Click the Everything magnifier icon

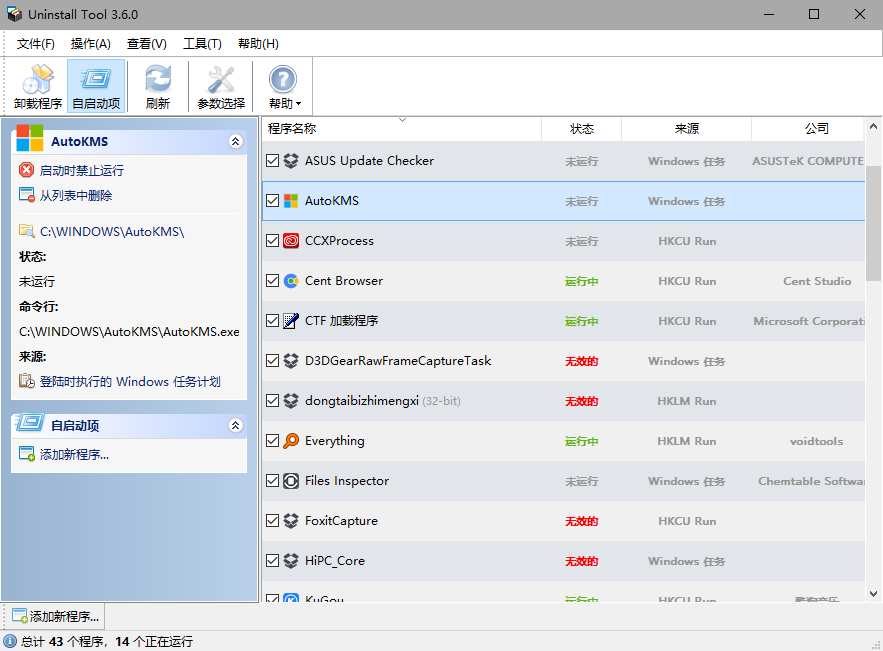coord(291,441)
